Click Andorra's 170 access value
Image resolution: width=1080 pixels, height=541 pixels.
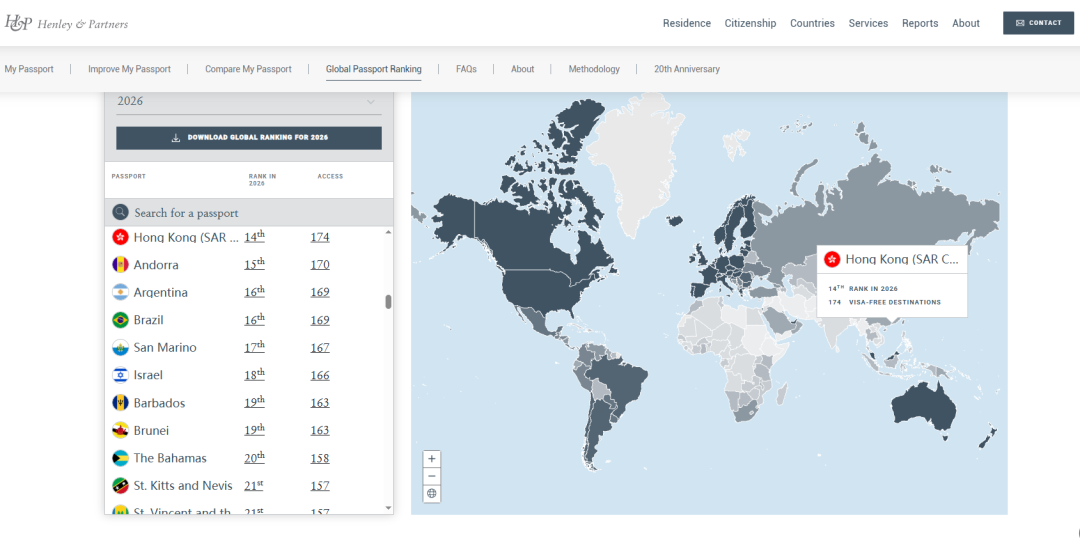coord(320,265)
